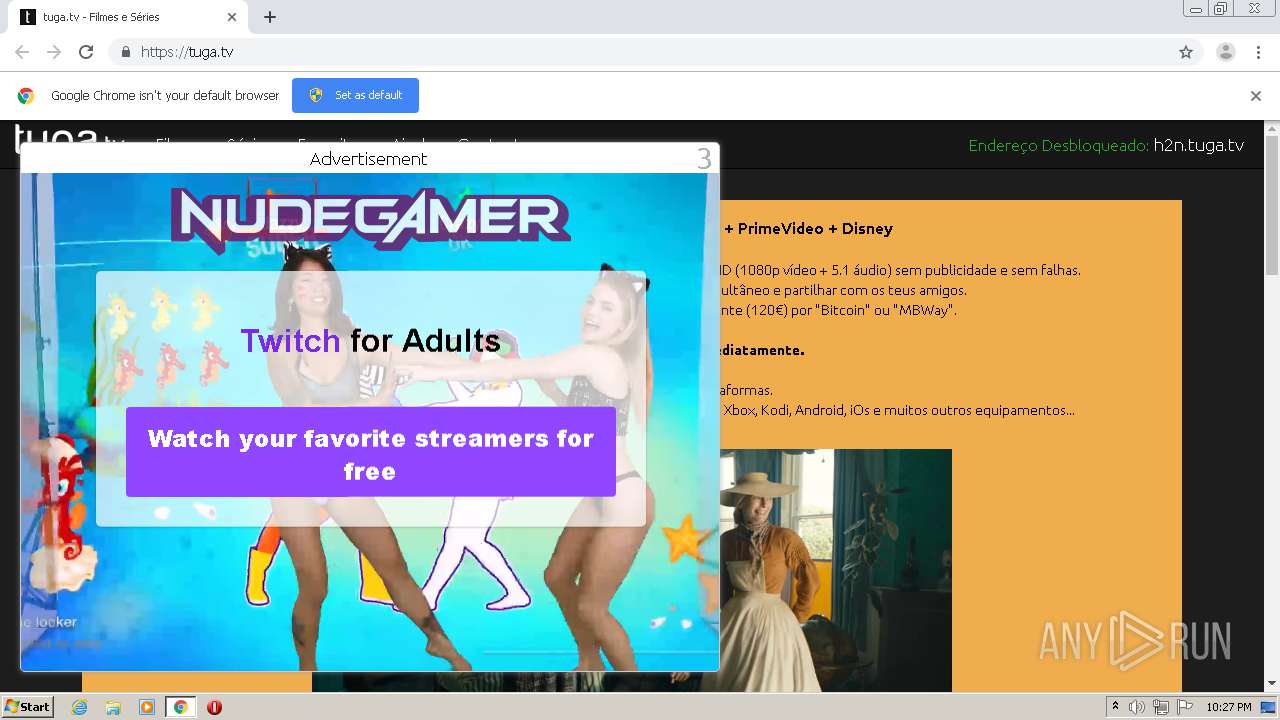
Task: Show hidden system tray icons
Action: pos(1116,707)
